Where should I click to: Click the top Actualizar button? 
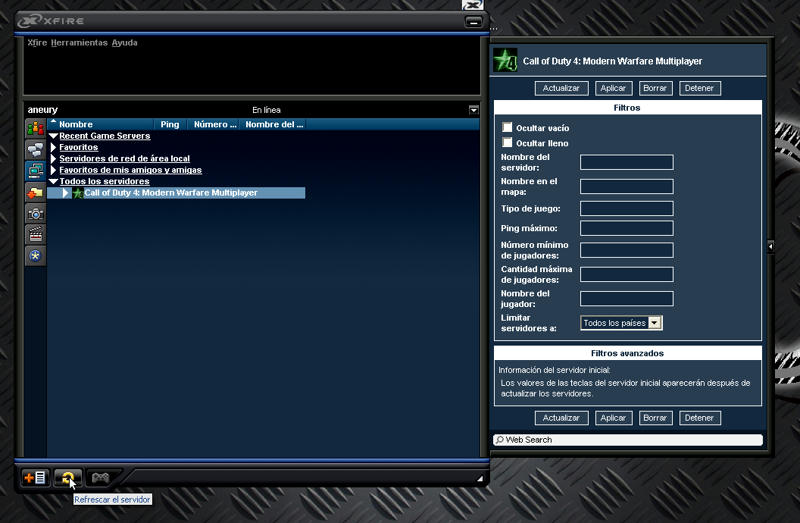click(561, 88)
